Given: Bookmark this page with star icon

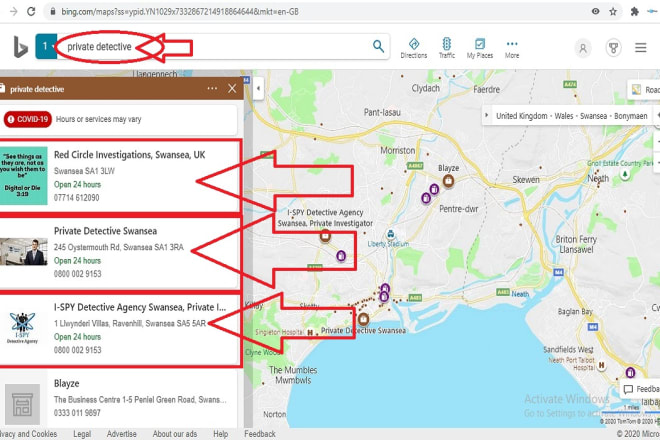Looking at the screenshot, I should coord(613,11).
